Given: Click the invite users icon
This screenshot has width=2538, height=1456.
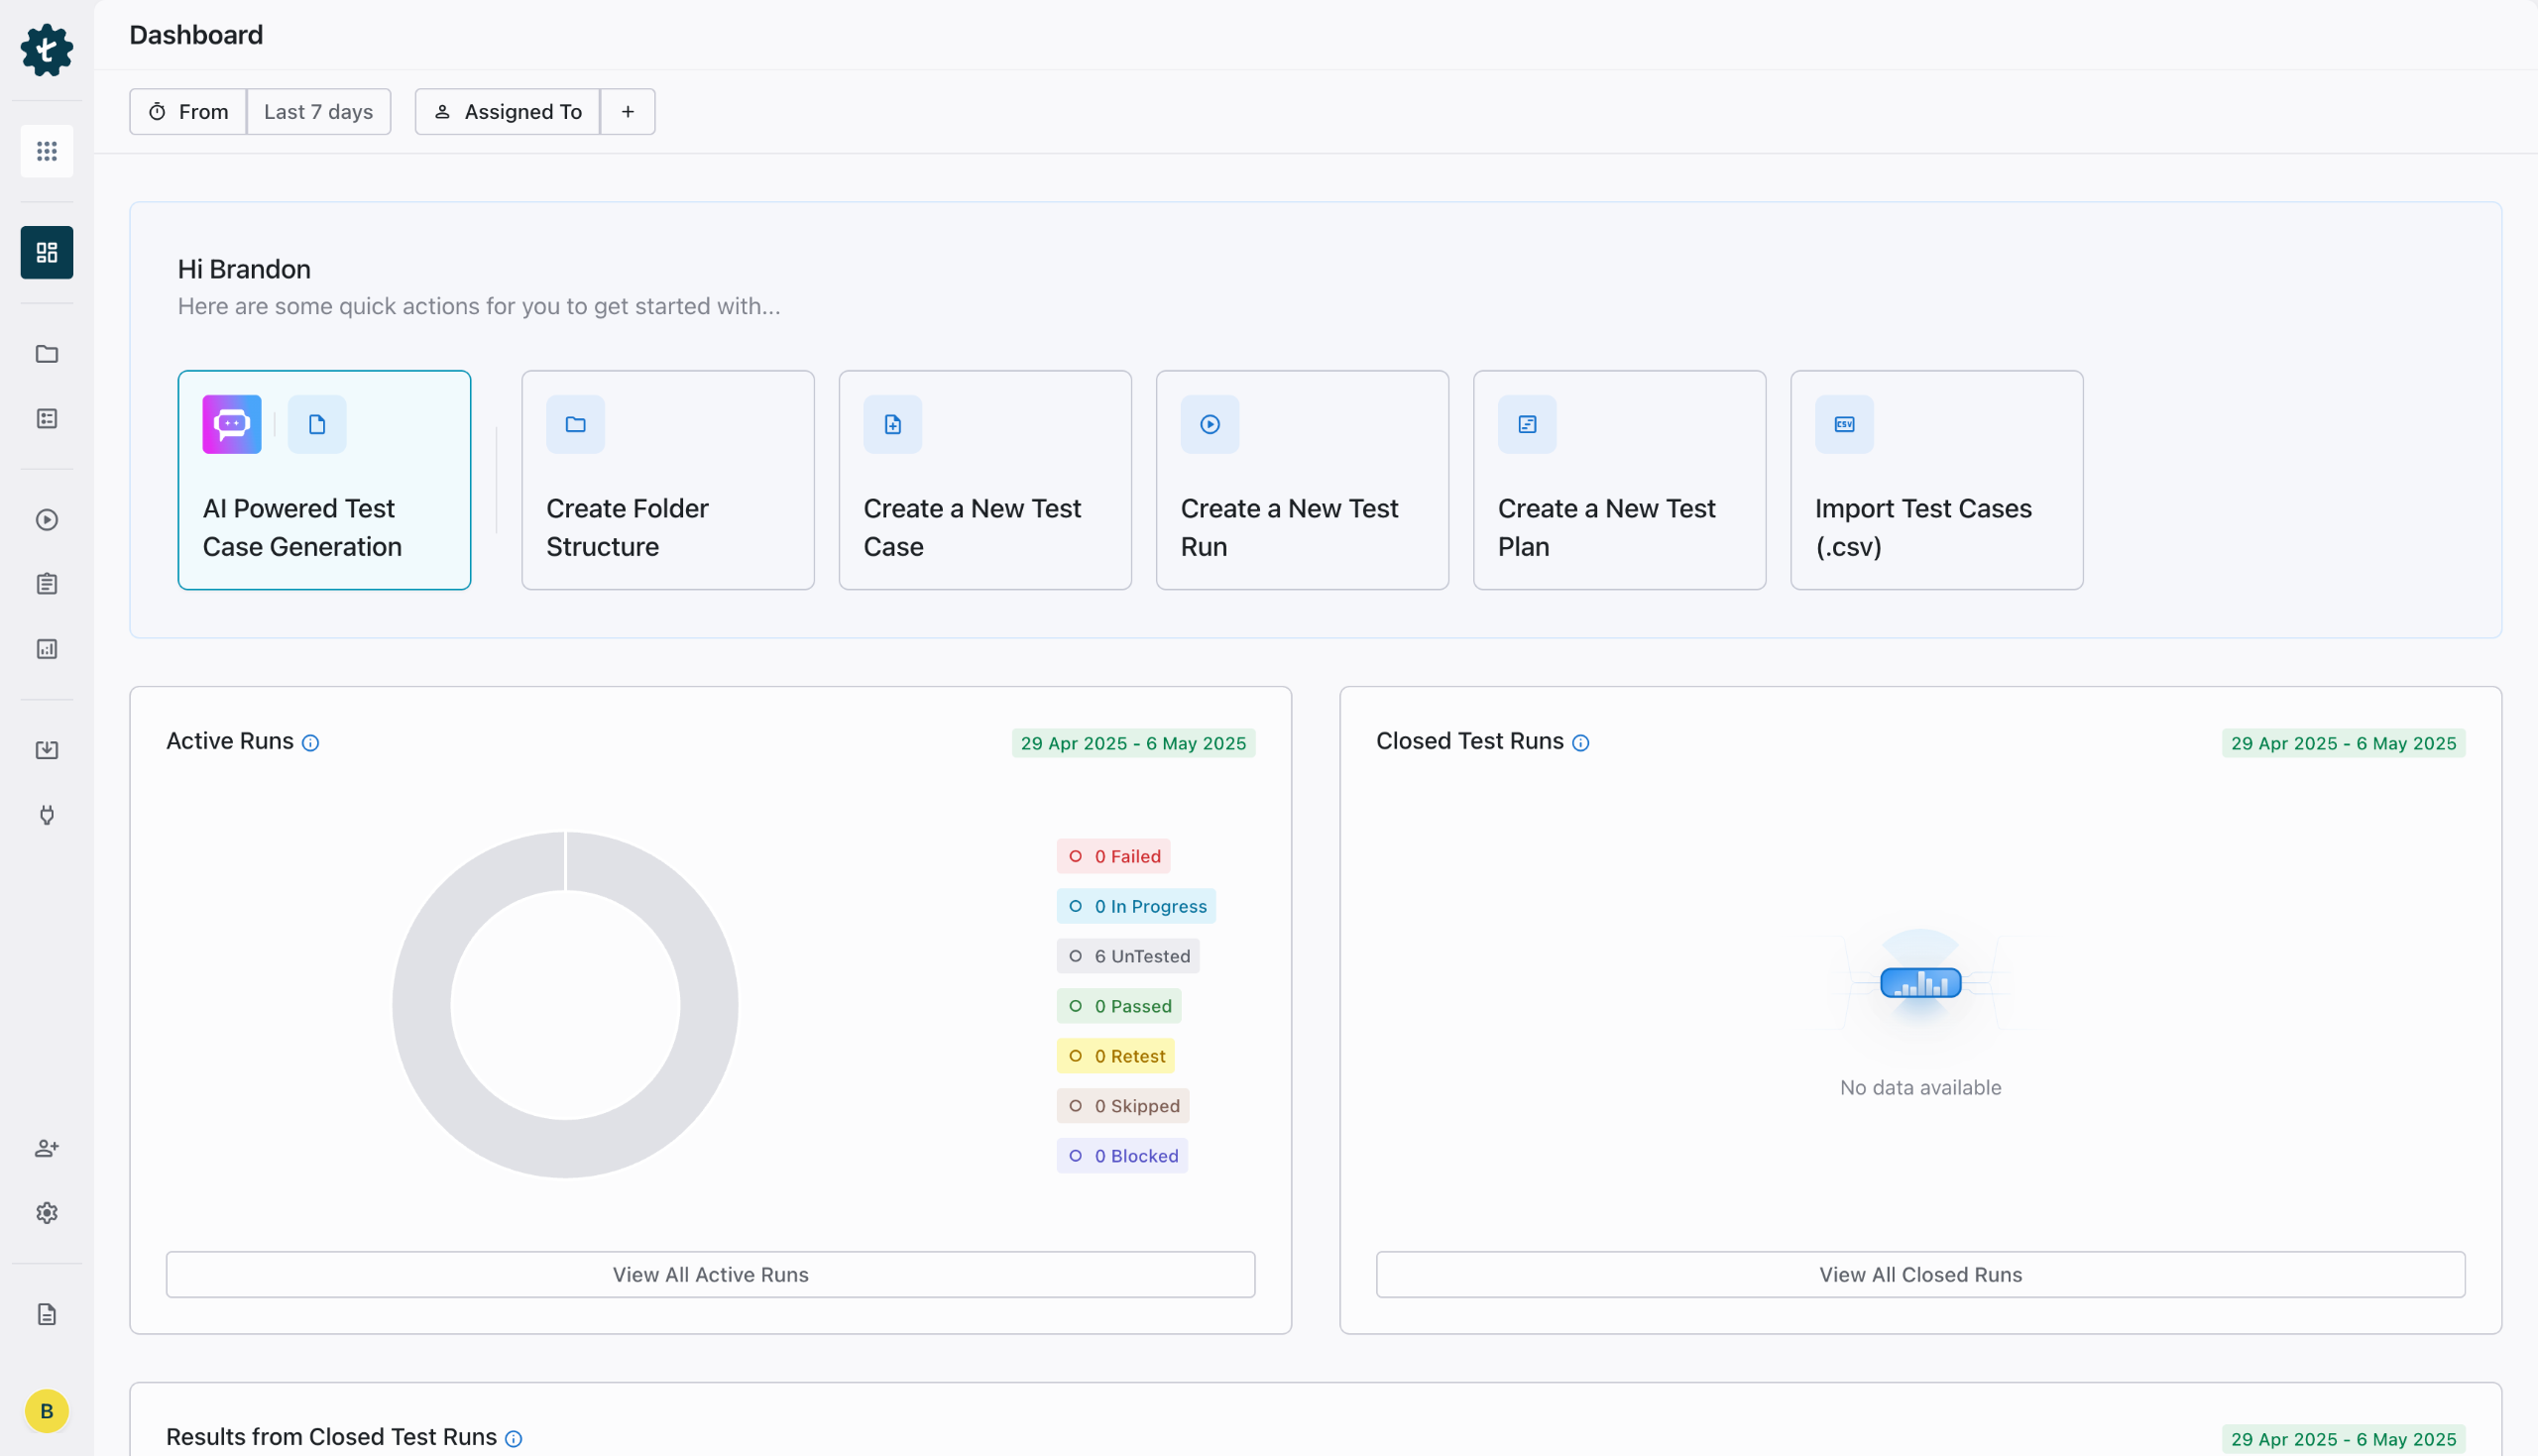Looking at the screenshot, I should [47, 1148].
